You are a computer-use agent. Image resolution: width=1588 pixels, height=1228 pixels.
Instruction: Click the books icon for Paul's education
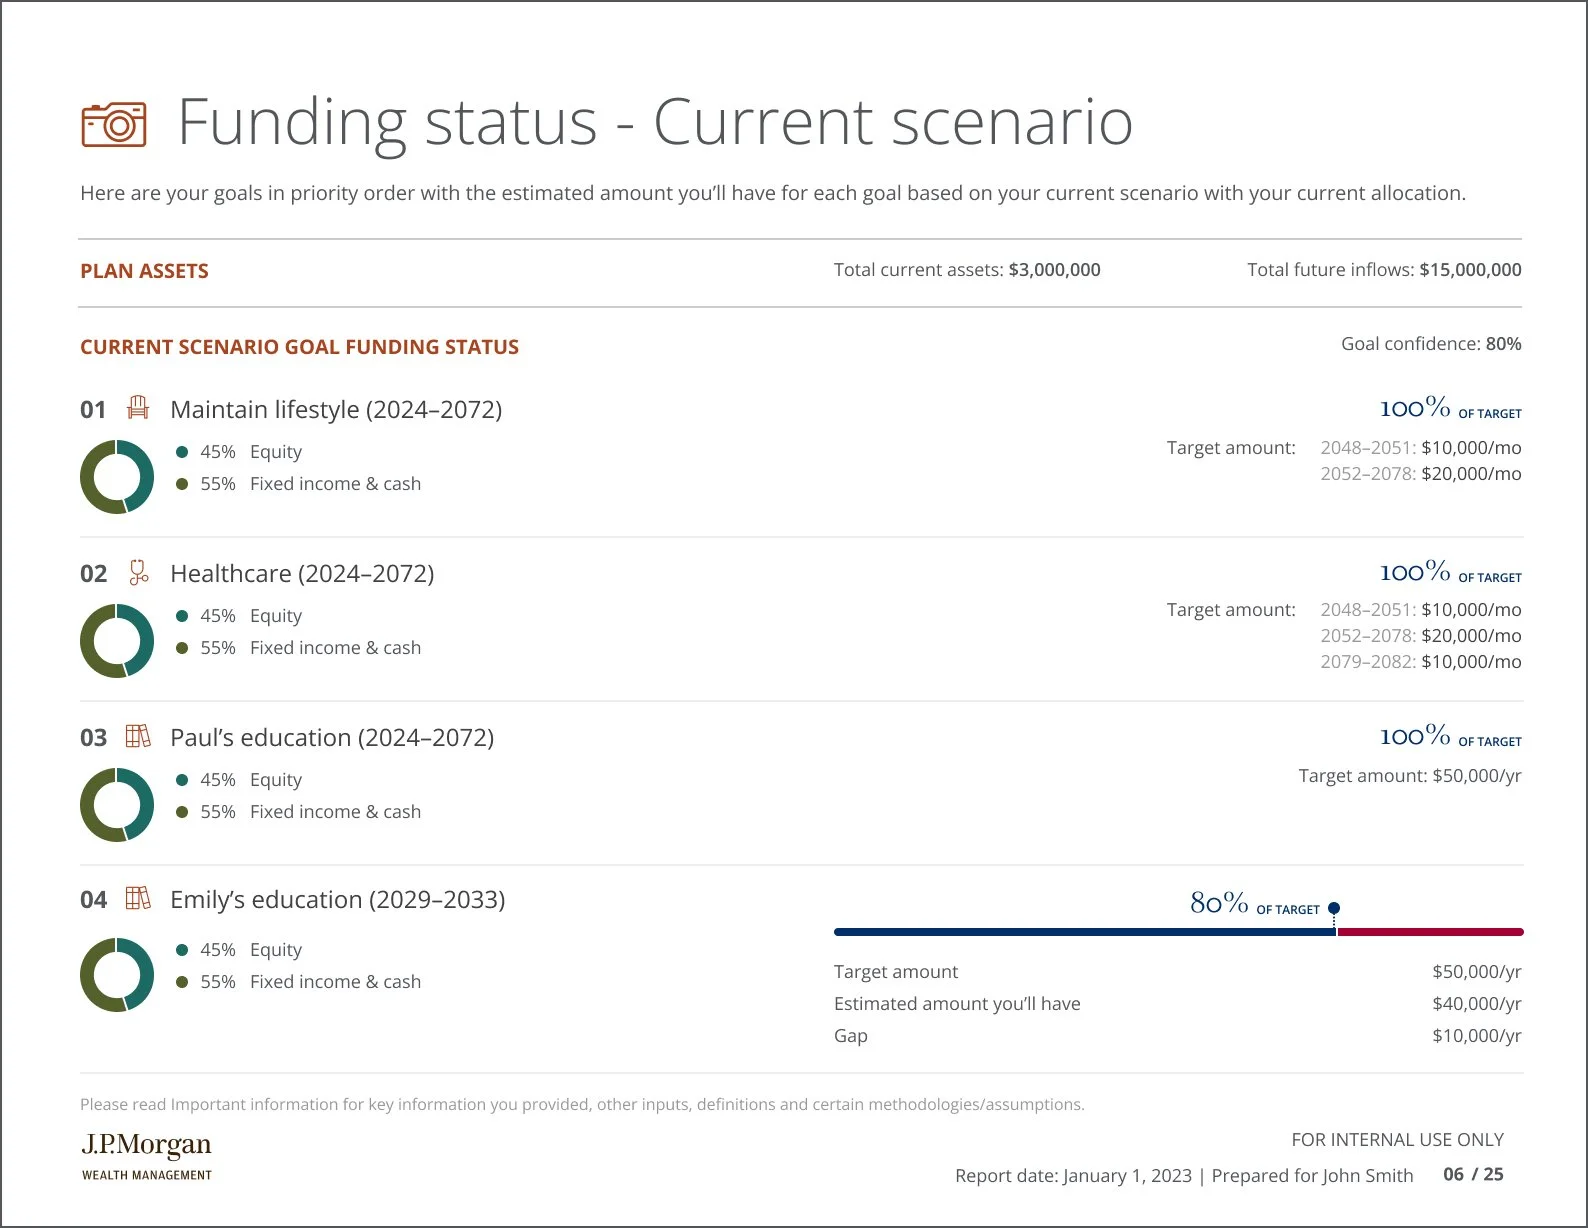(138, 736)
